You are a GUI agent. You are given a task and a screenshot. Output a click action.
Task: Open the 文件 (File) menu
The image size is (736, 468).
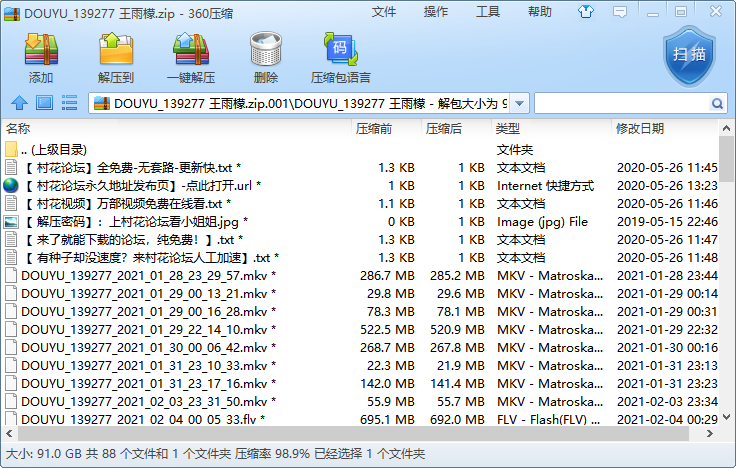[x=384, y=12]
